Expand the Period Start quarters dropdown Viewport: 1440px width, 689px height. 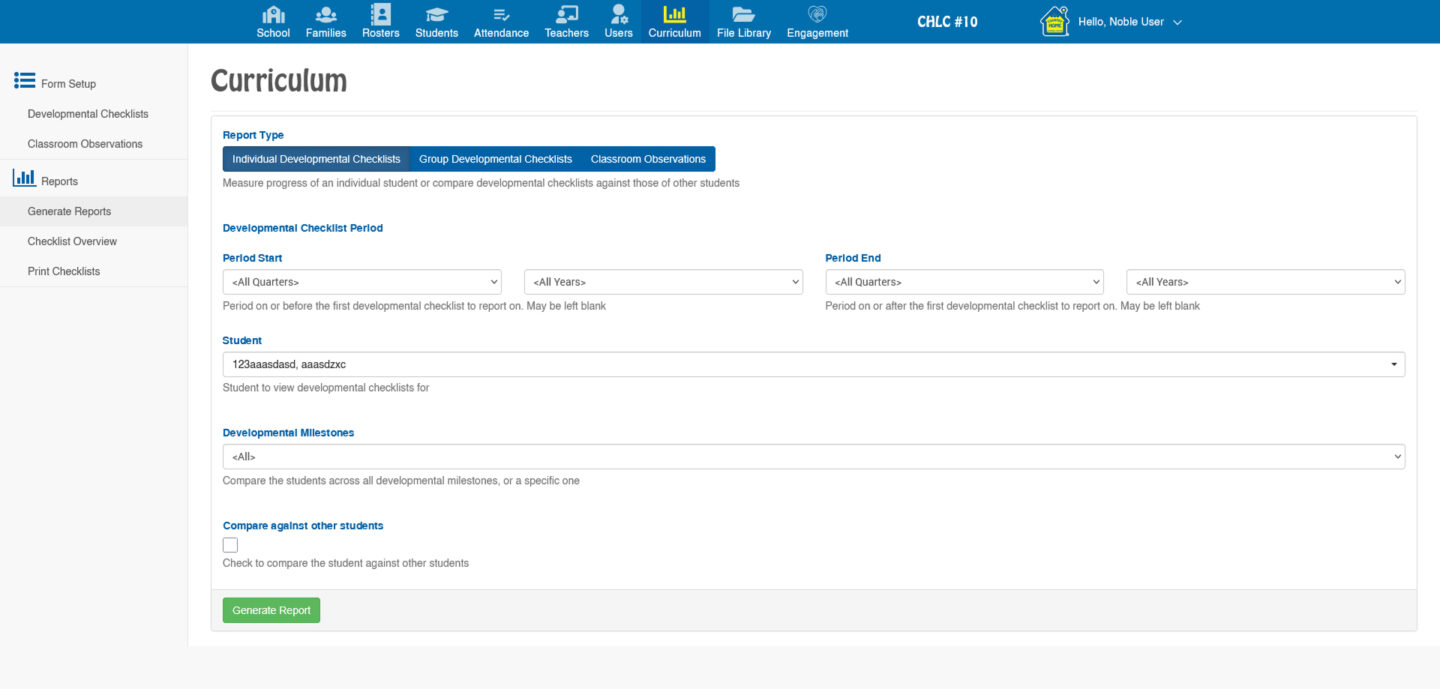pos(361,282)
